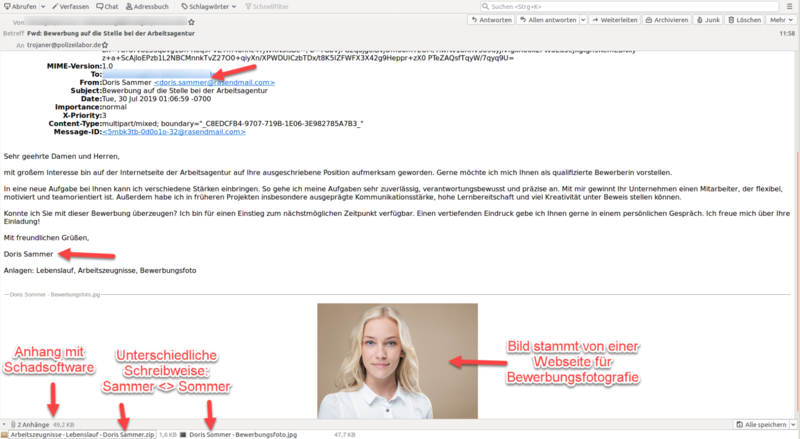The height and width of the screenshot is (439, 800).
Task: Click the jpg image icon before Doris Sommer attachment
Action: [183, 435]
